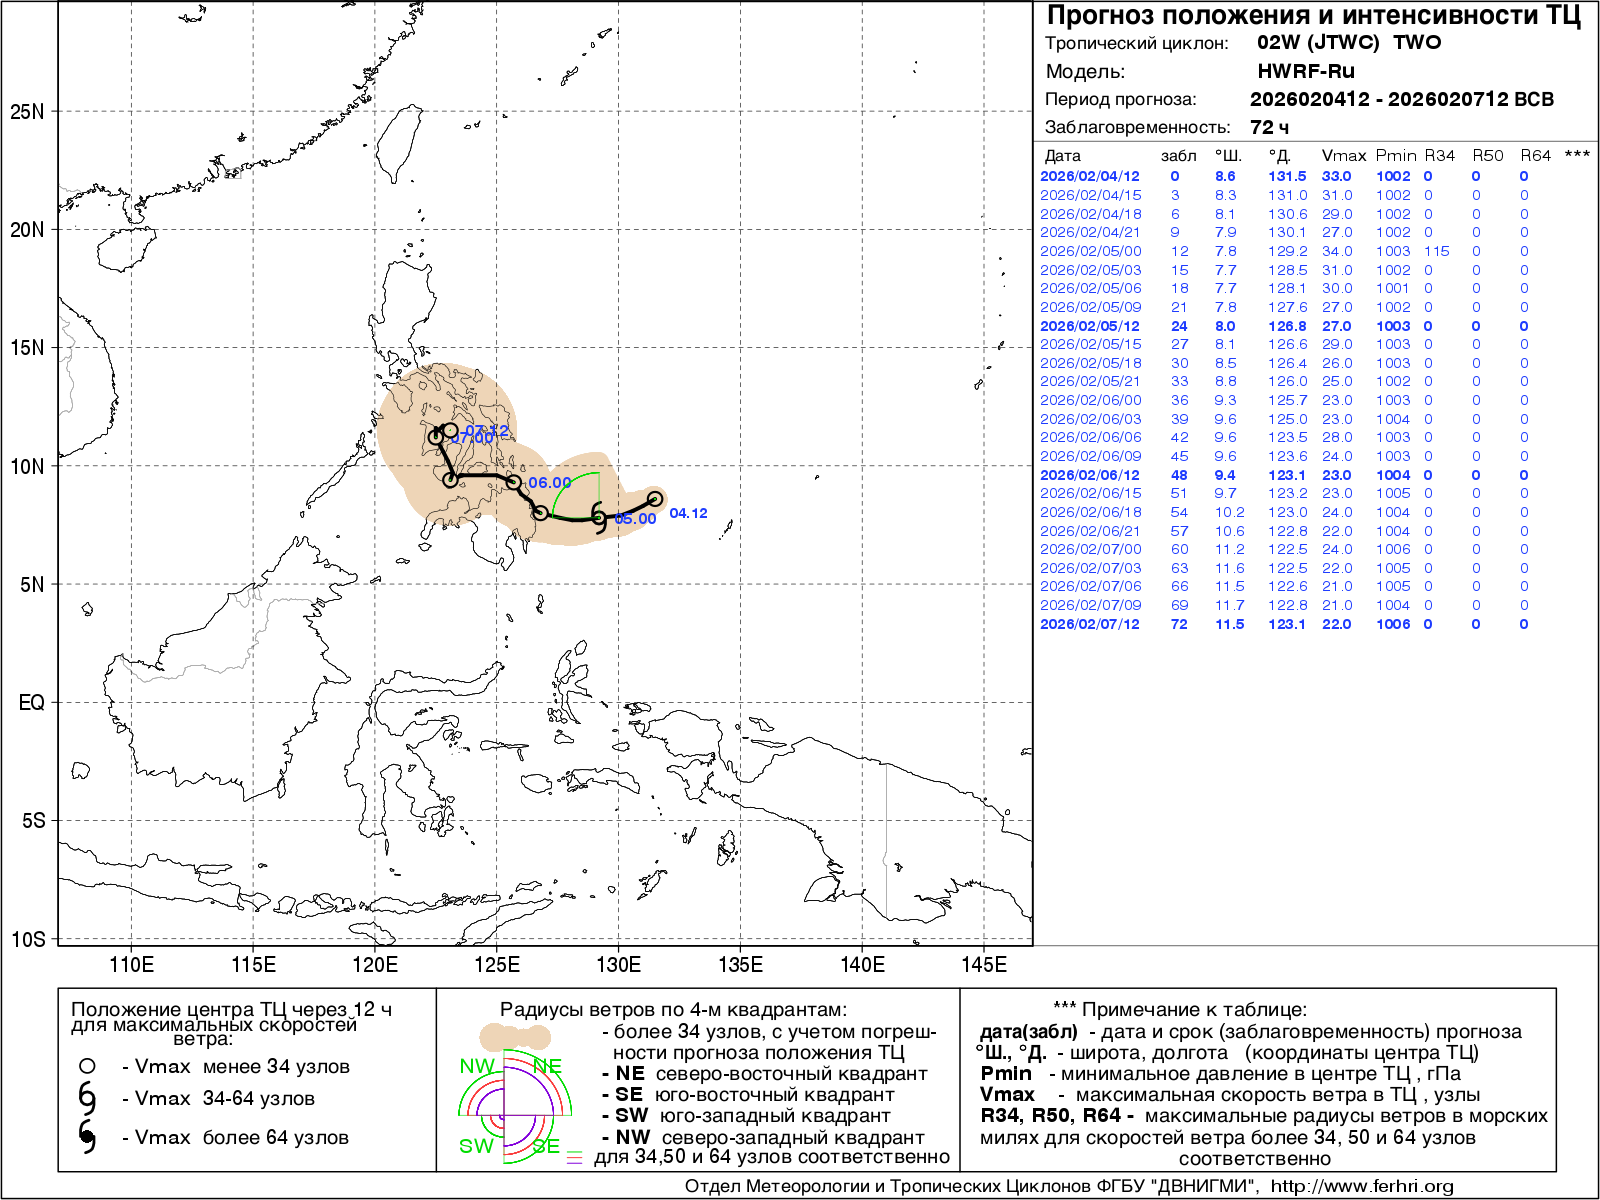
Task: Click the 07.12 track time label
Action: tap(487, 431)
